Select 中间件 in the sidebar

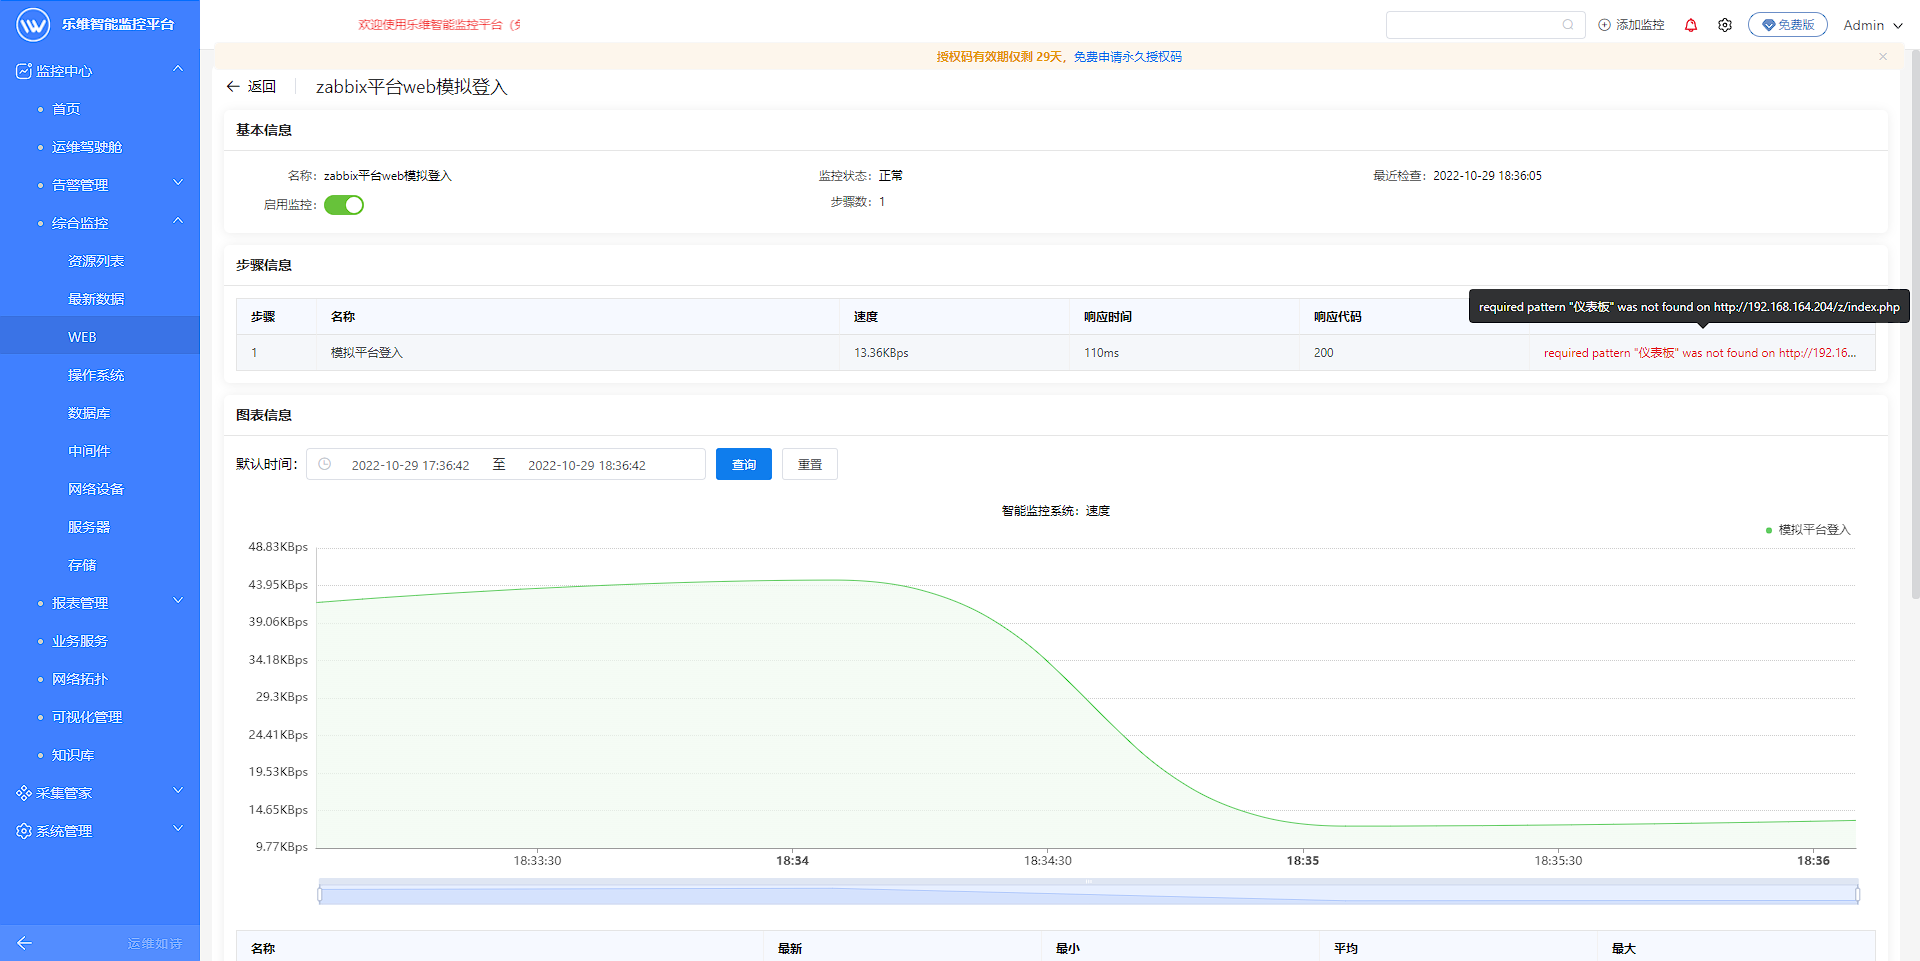[89, 451]
